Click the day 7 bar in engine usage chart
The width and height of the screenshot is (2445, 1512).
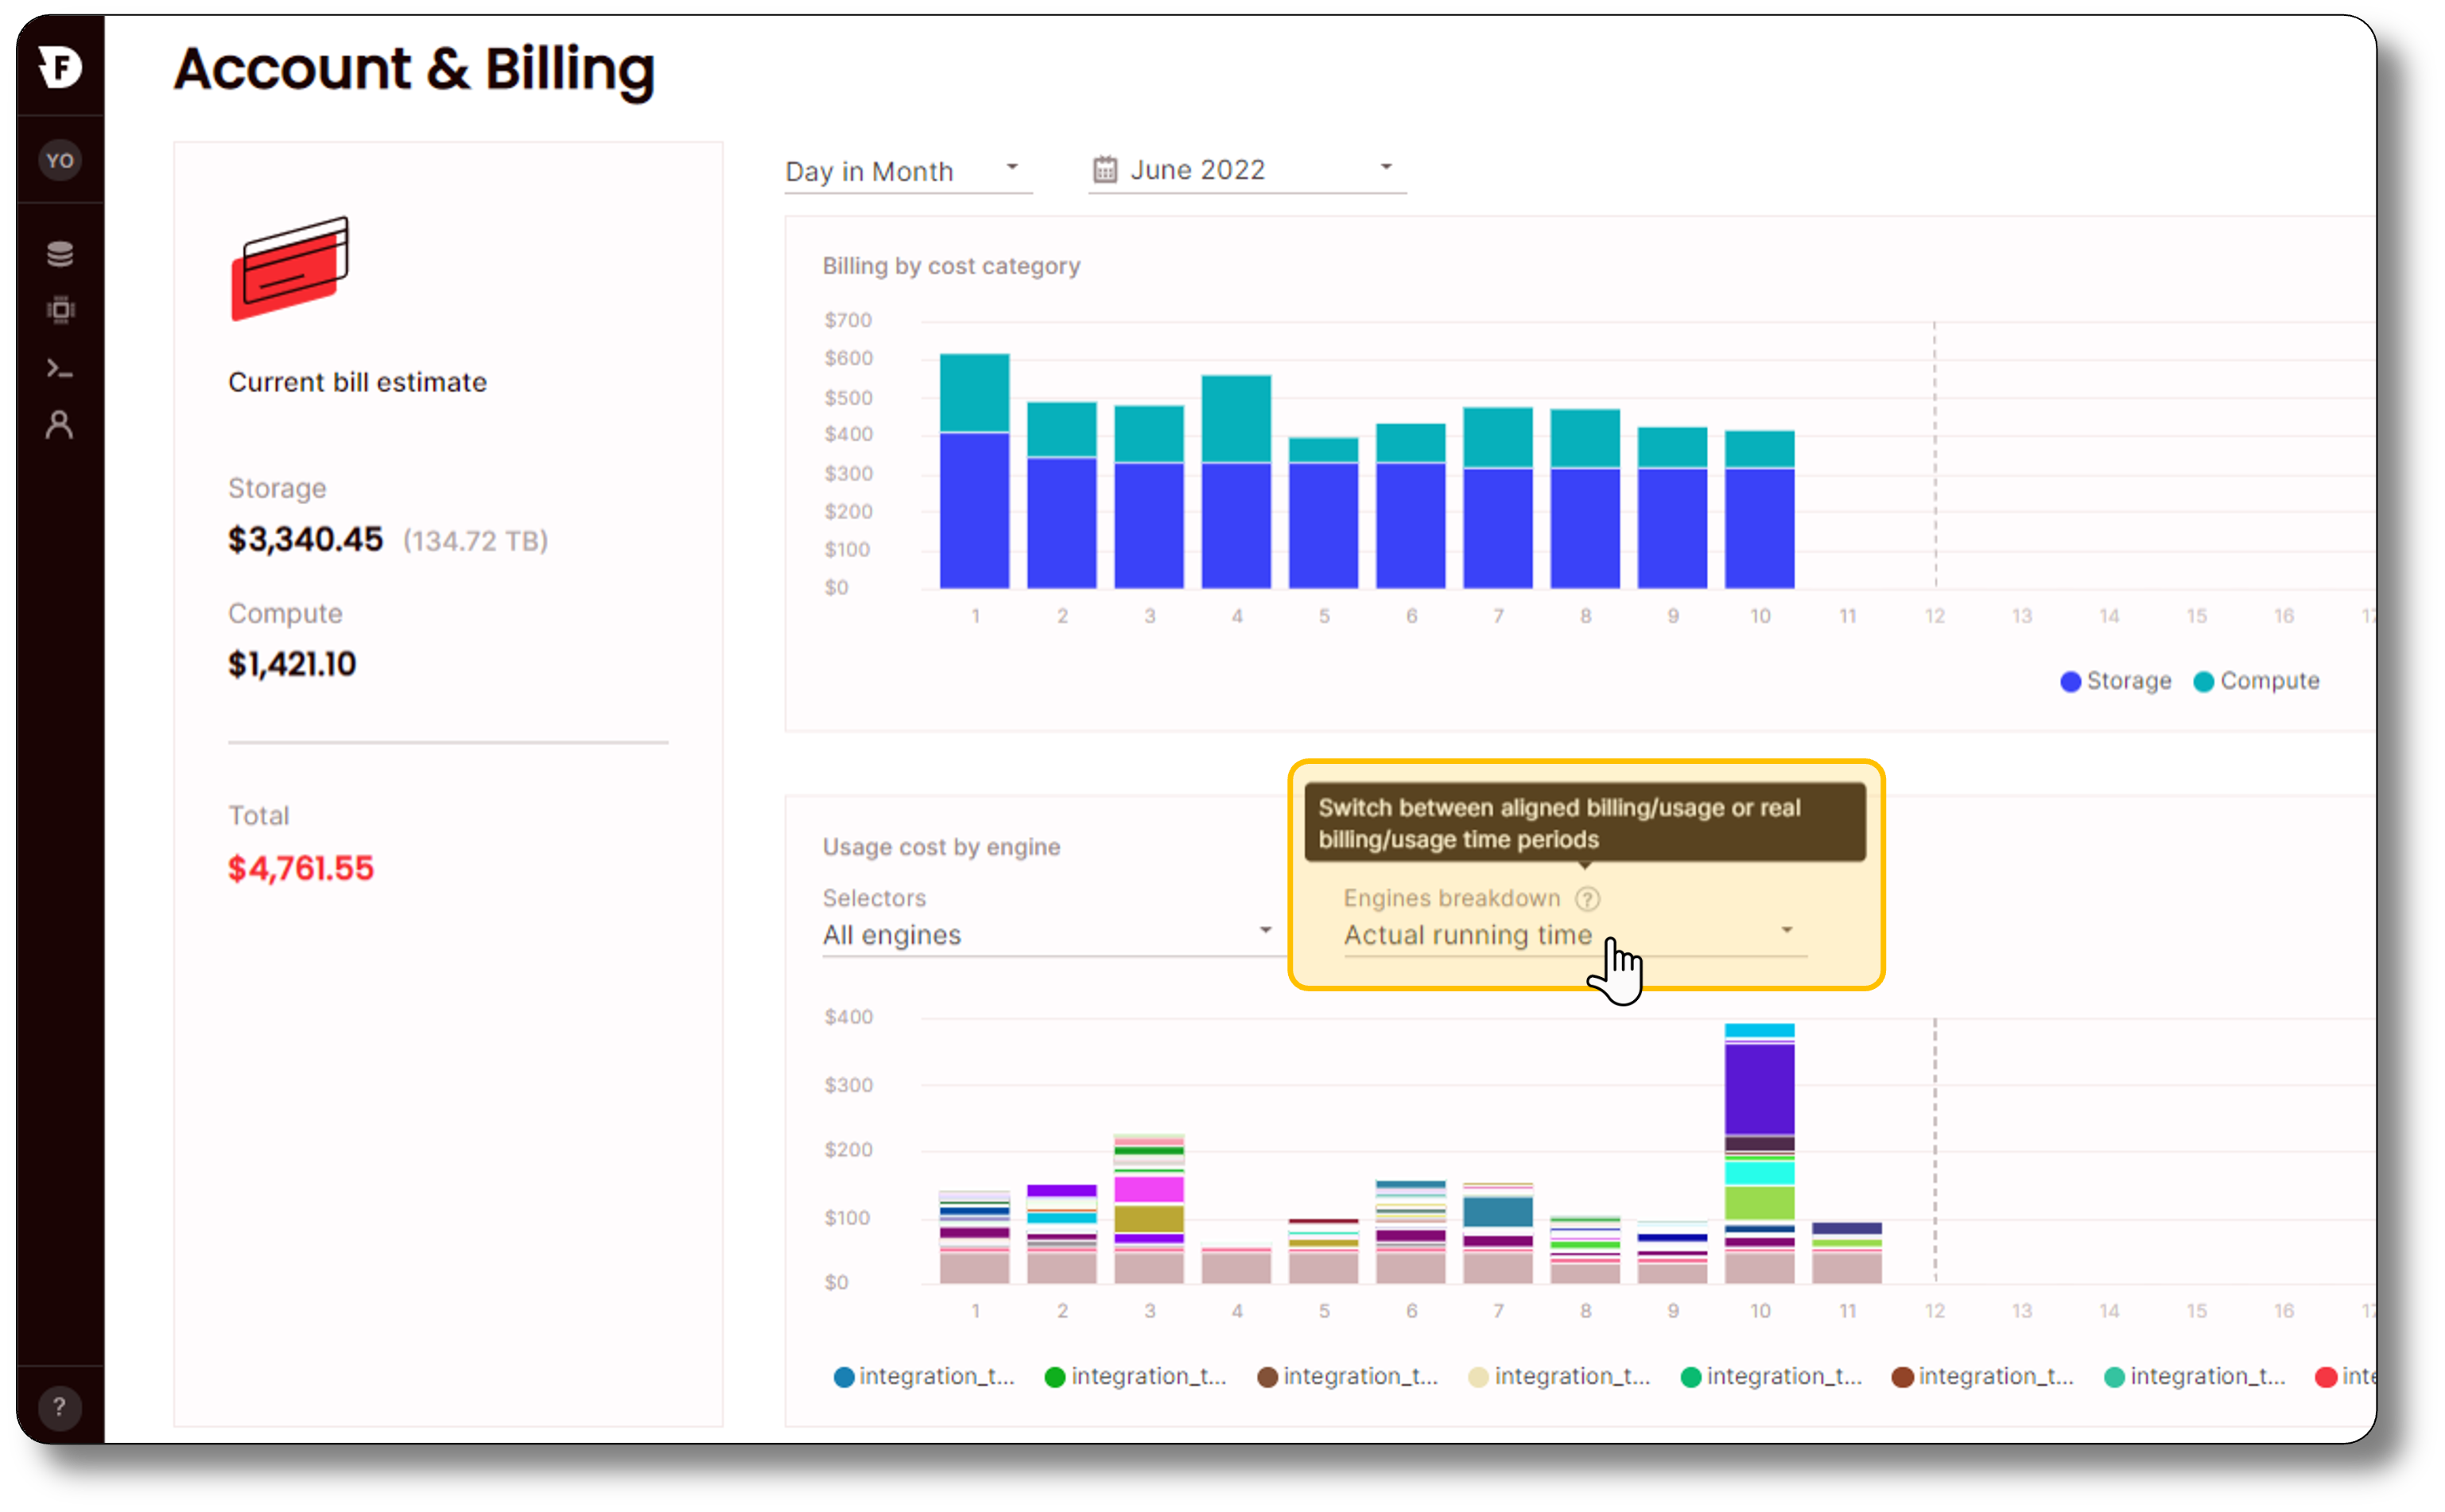1497,1233
